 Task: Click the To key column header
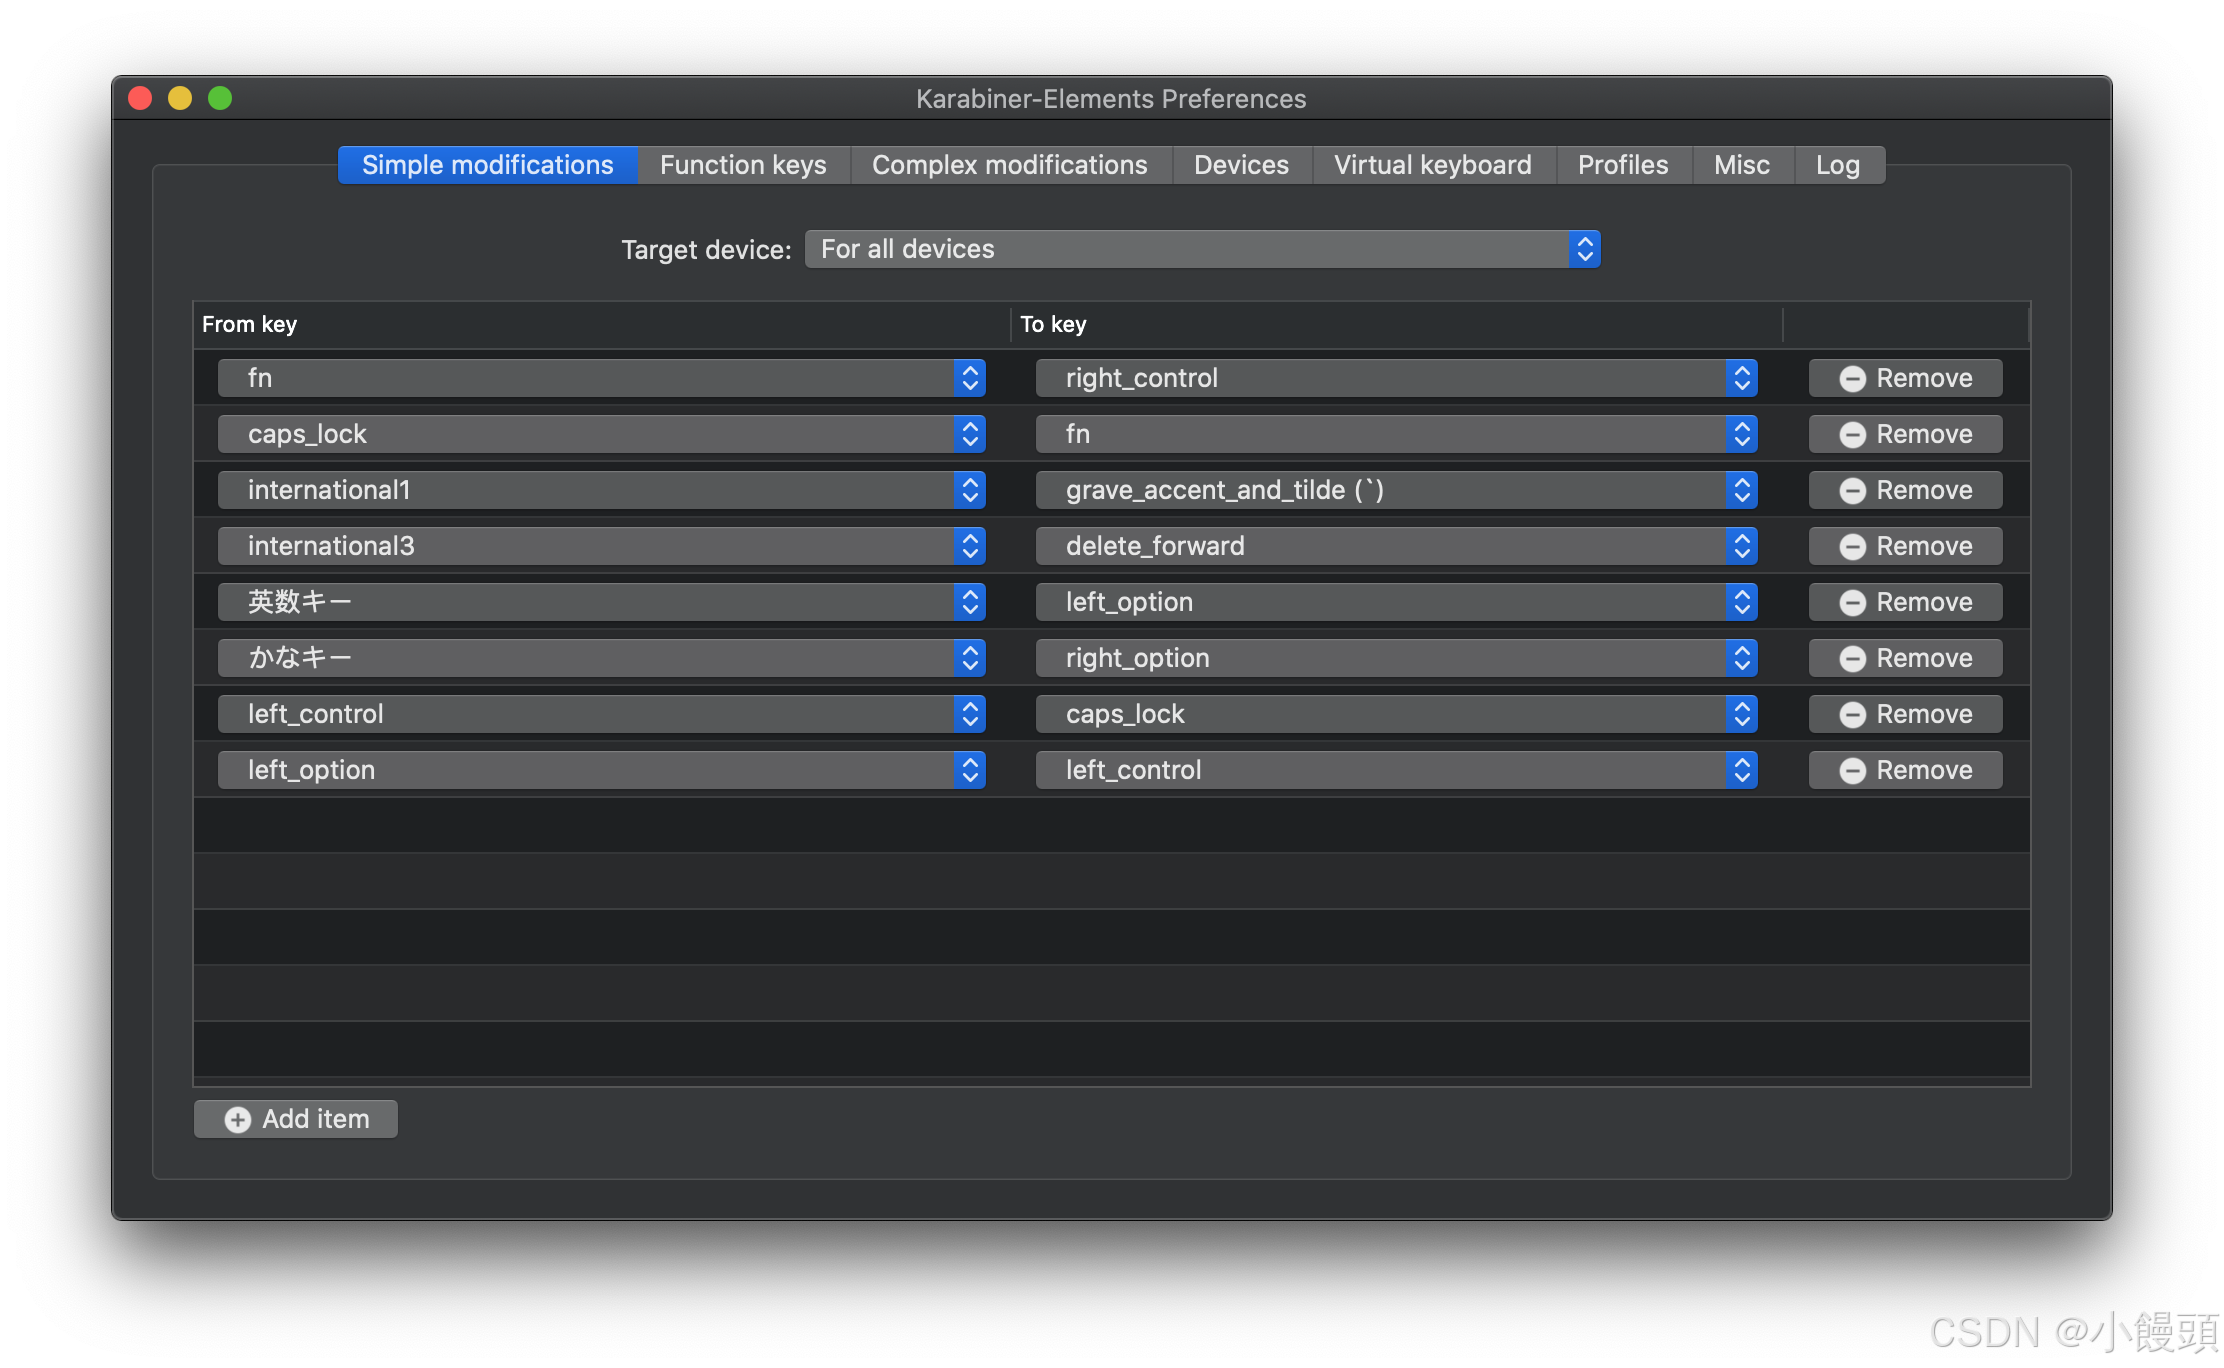[1396, 324]
